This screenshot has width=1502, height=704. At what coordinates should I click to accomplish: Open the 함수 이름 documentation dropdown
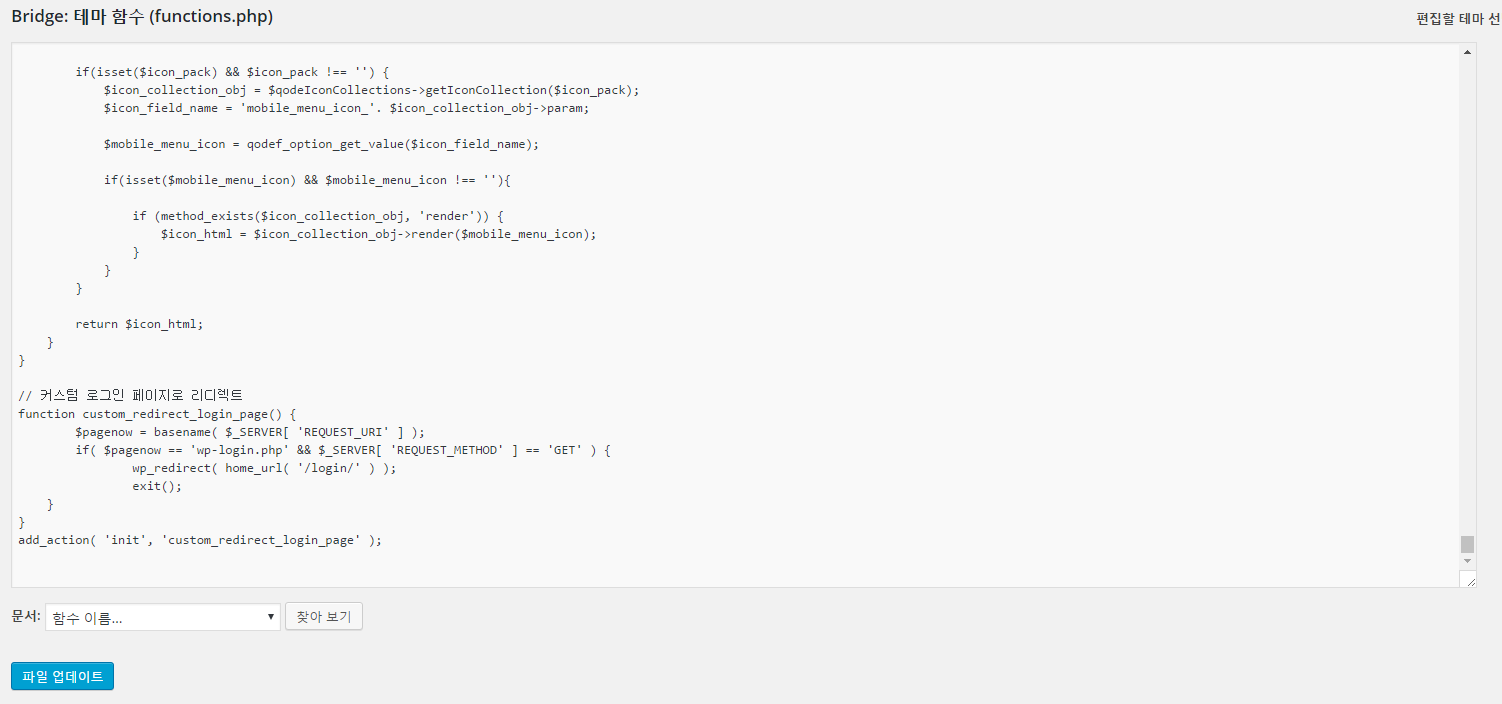(x=163, y=618)
